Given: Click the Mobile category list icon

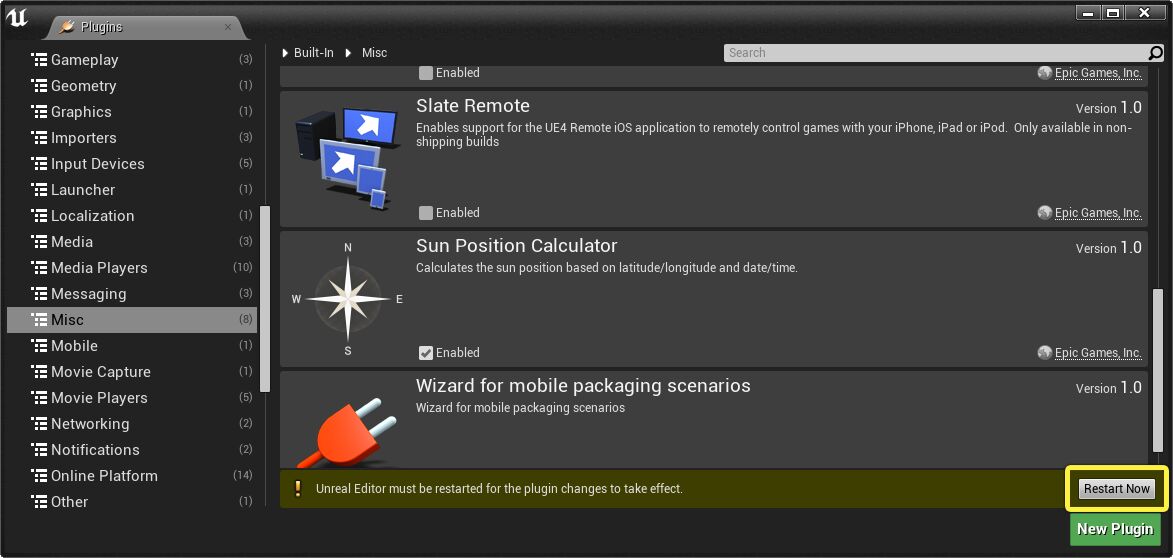Looking at the screenshot, I should (x=39, y=346).
